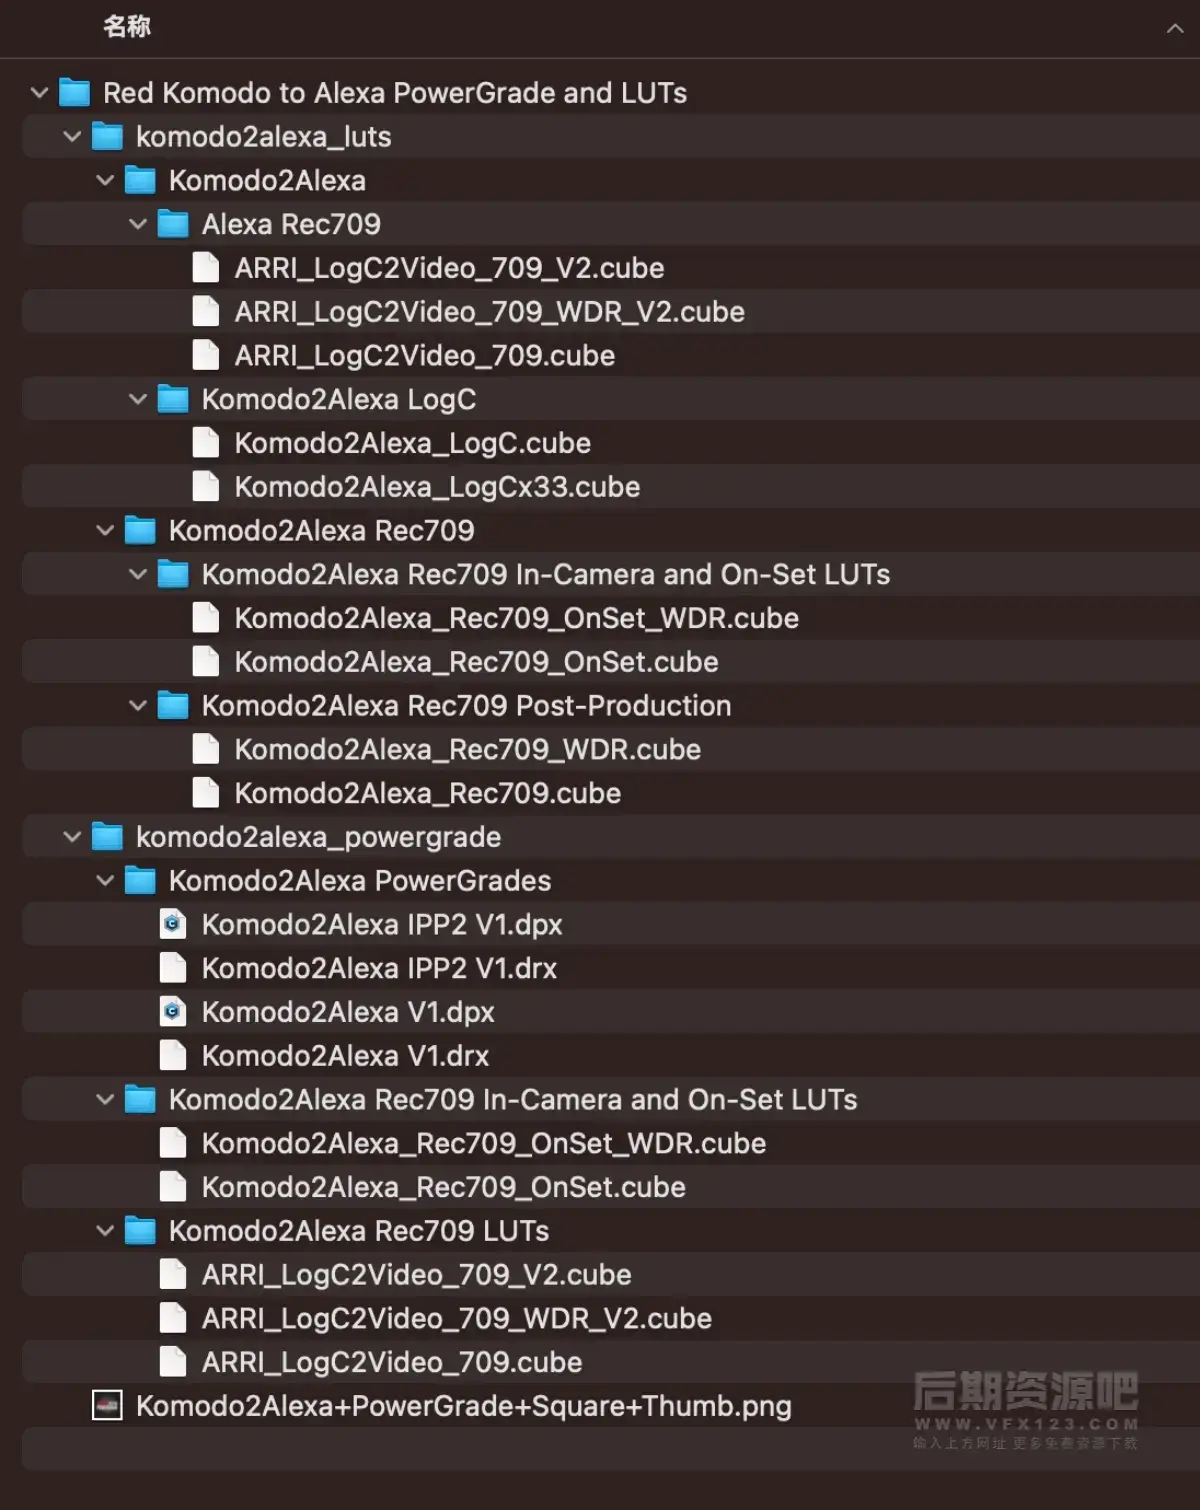Select ARRI_LogC2Video_709_WDR_V2.cube name inside Komodo2Alexa Rec709 LUTs
Viewport: 1200px width, 1510px height.
tap(457, 1319)
